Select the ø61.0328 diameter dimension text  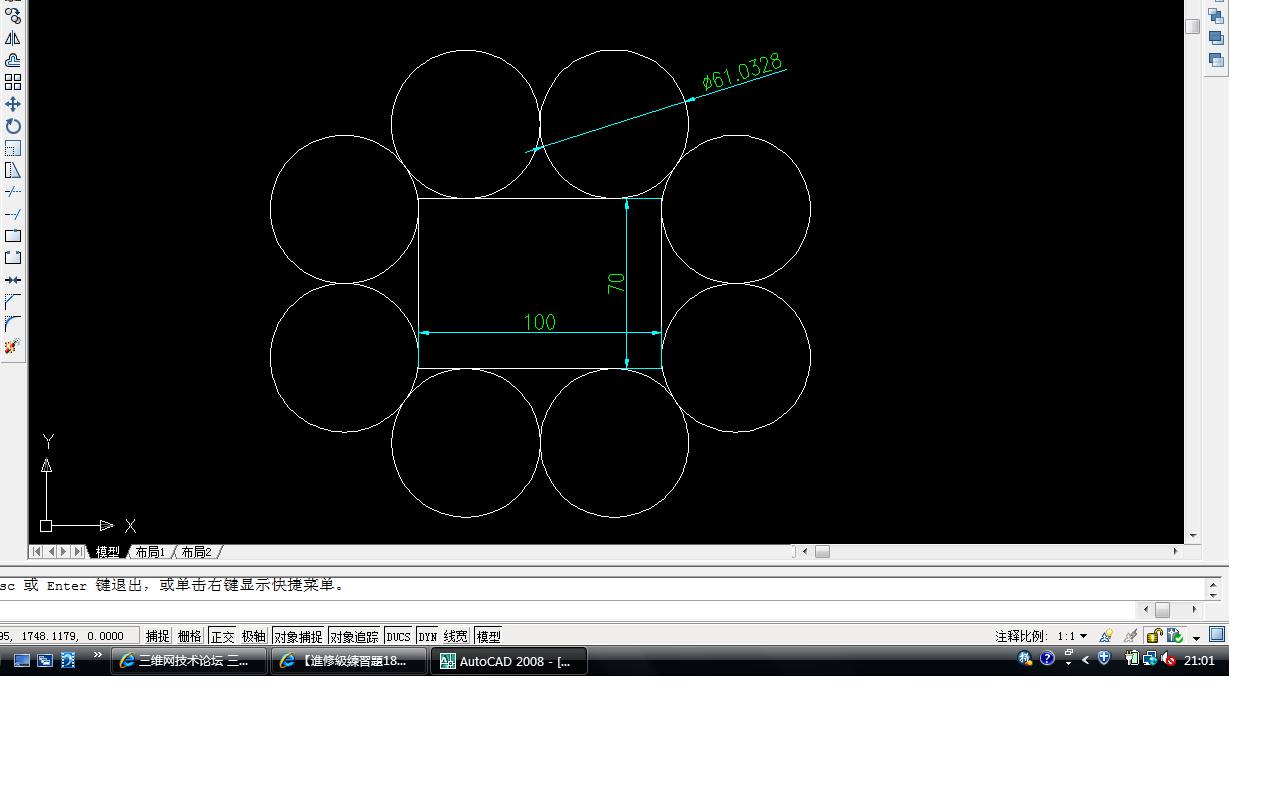click(742, 73)
